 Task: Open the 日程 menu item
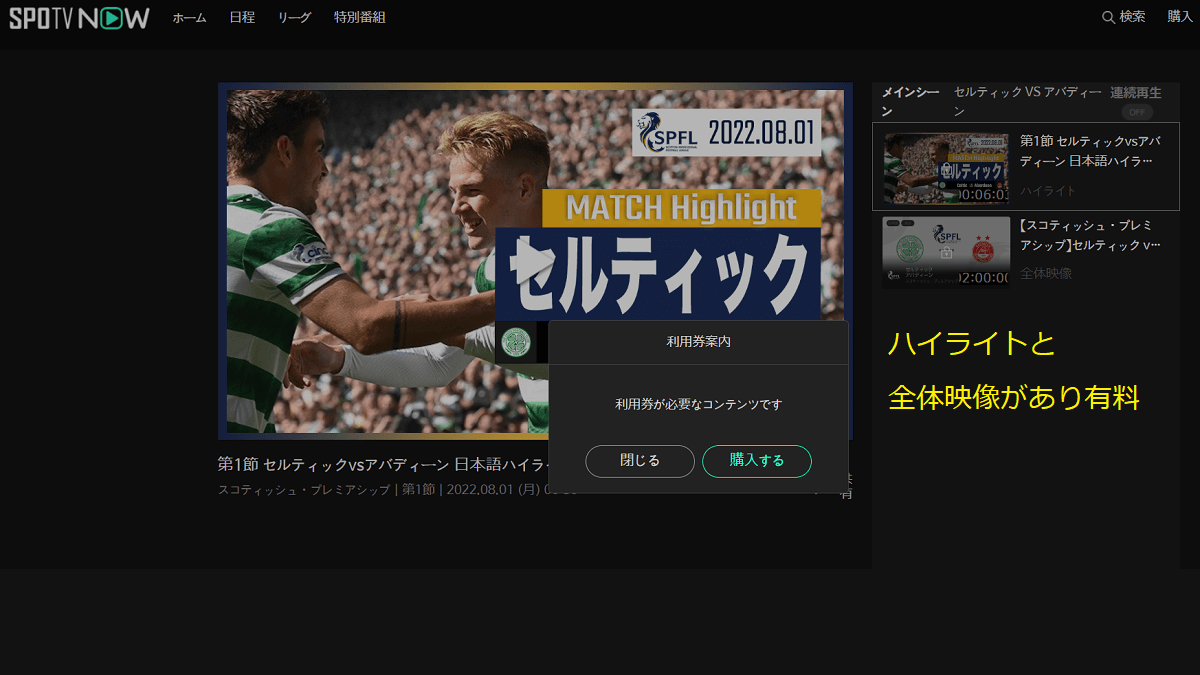[242, 18]
